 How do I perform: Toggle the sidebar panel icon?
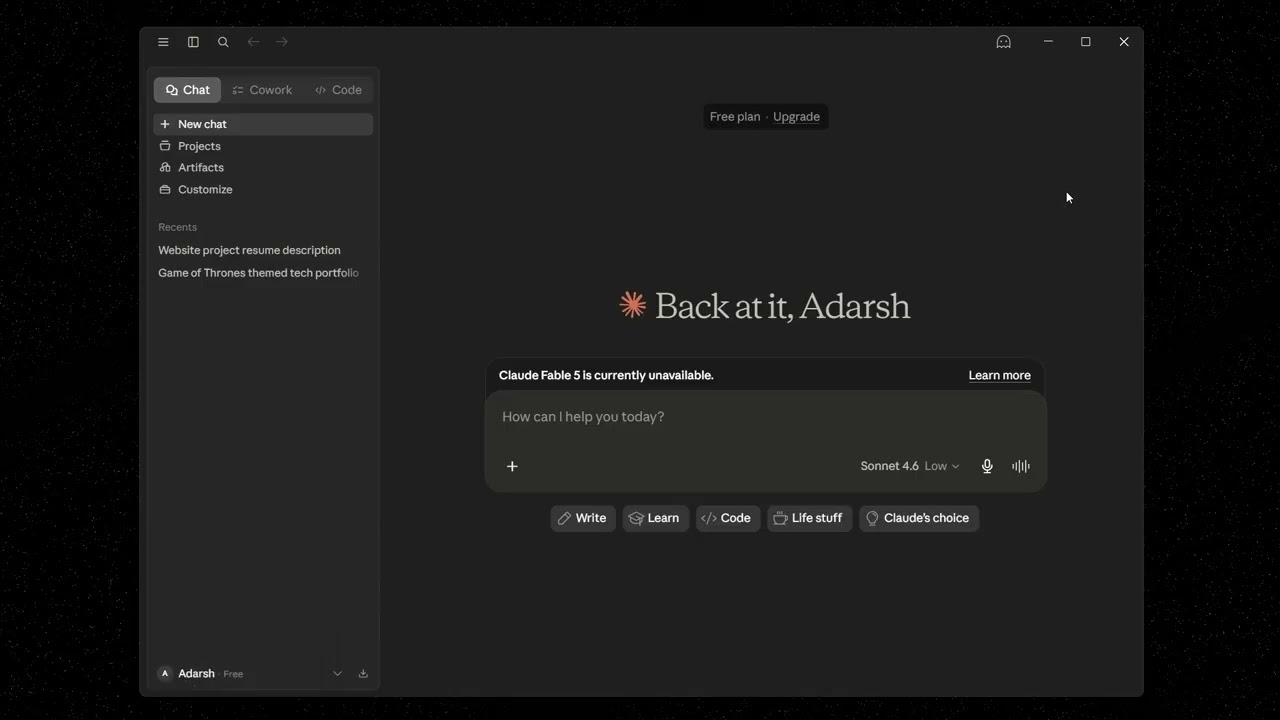point(193,42)
